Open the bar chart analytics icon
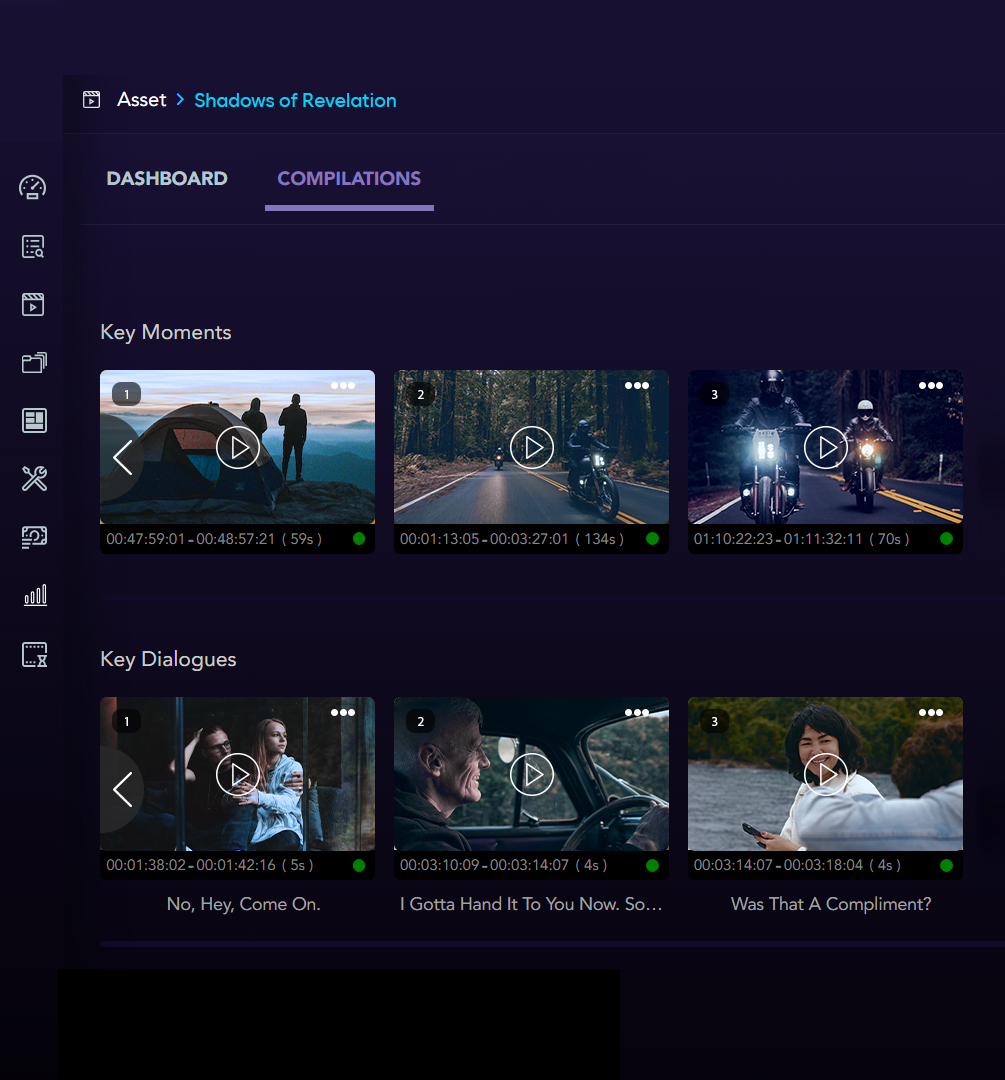Viewport: 1005px width, 1080px height. click(35, 595)
